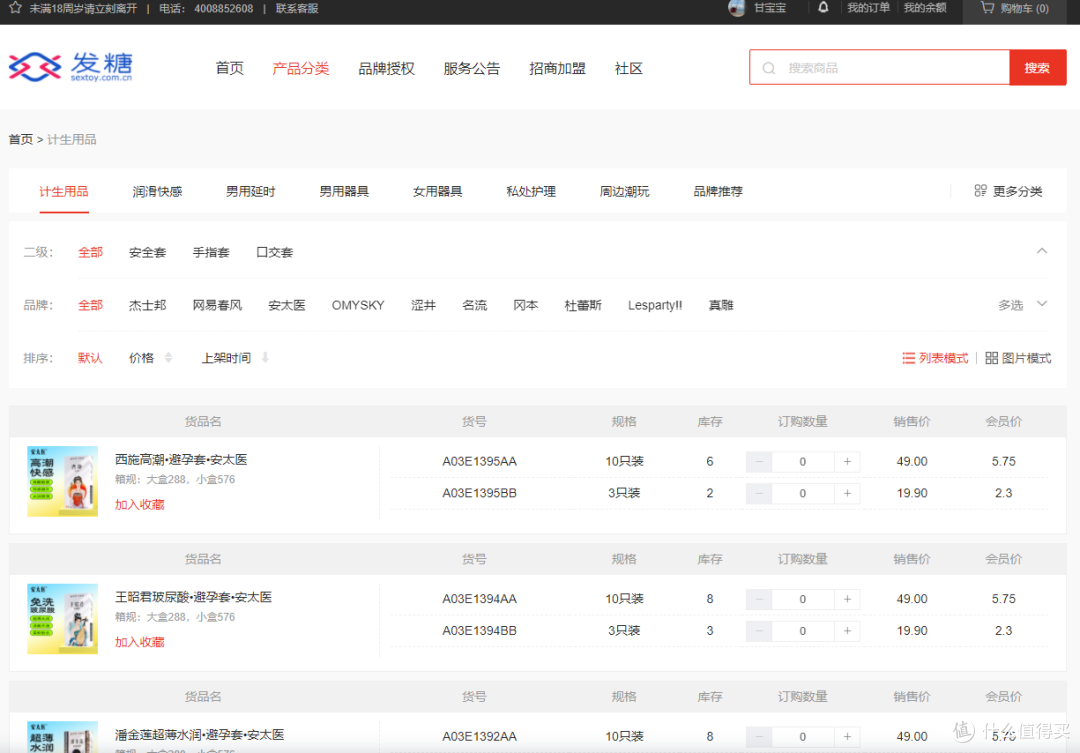1080x753 pixels.
Task: Increase quantity for A03E1394AA
Action: 847,599
